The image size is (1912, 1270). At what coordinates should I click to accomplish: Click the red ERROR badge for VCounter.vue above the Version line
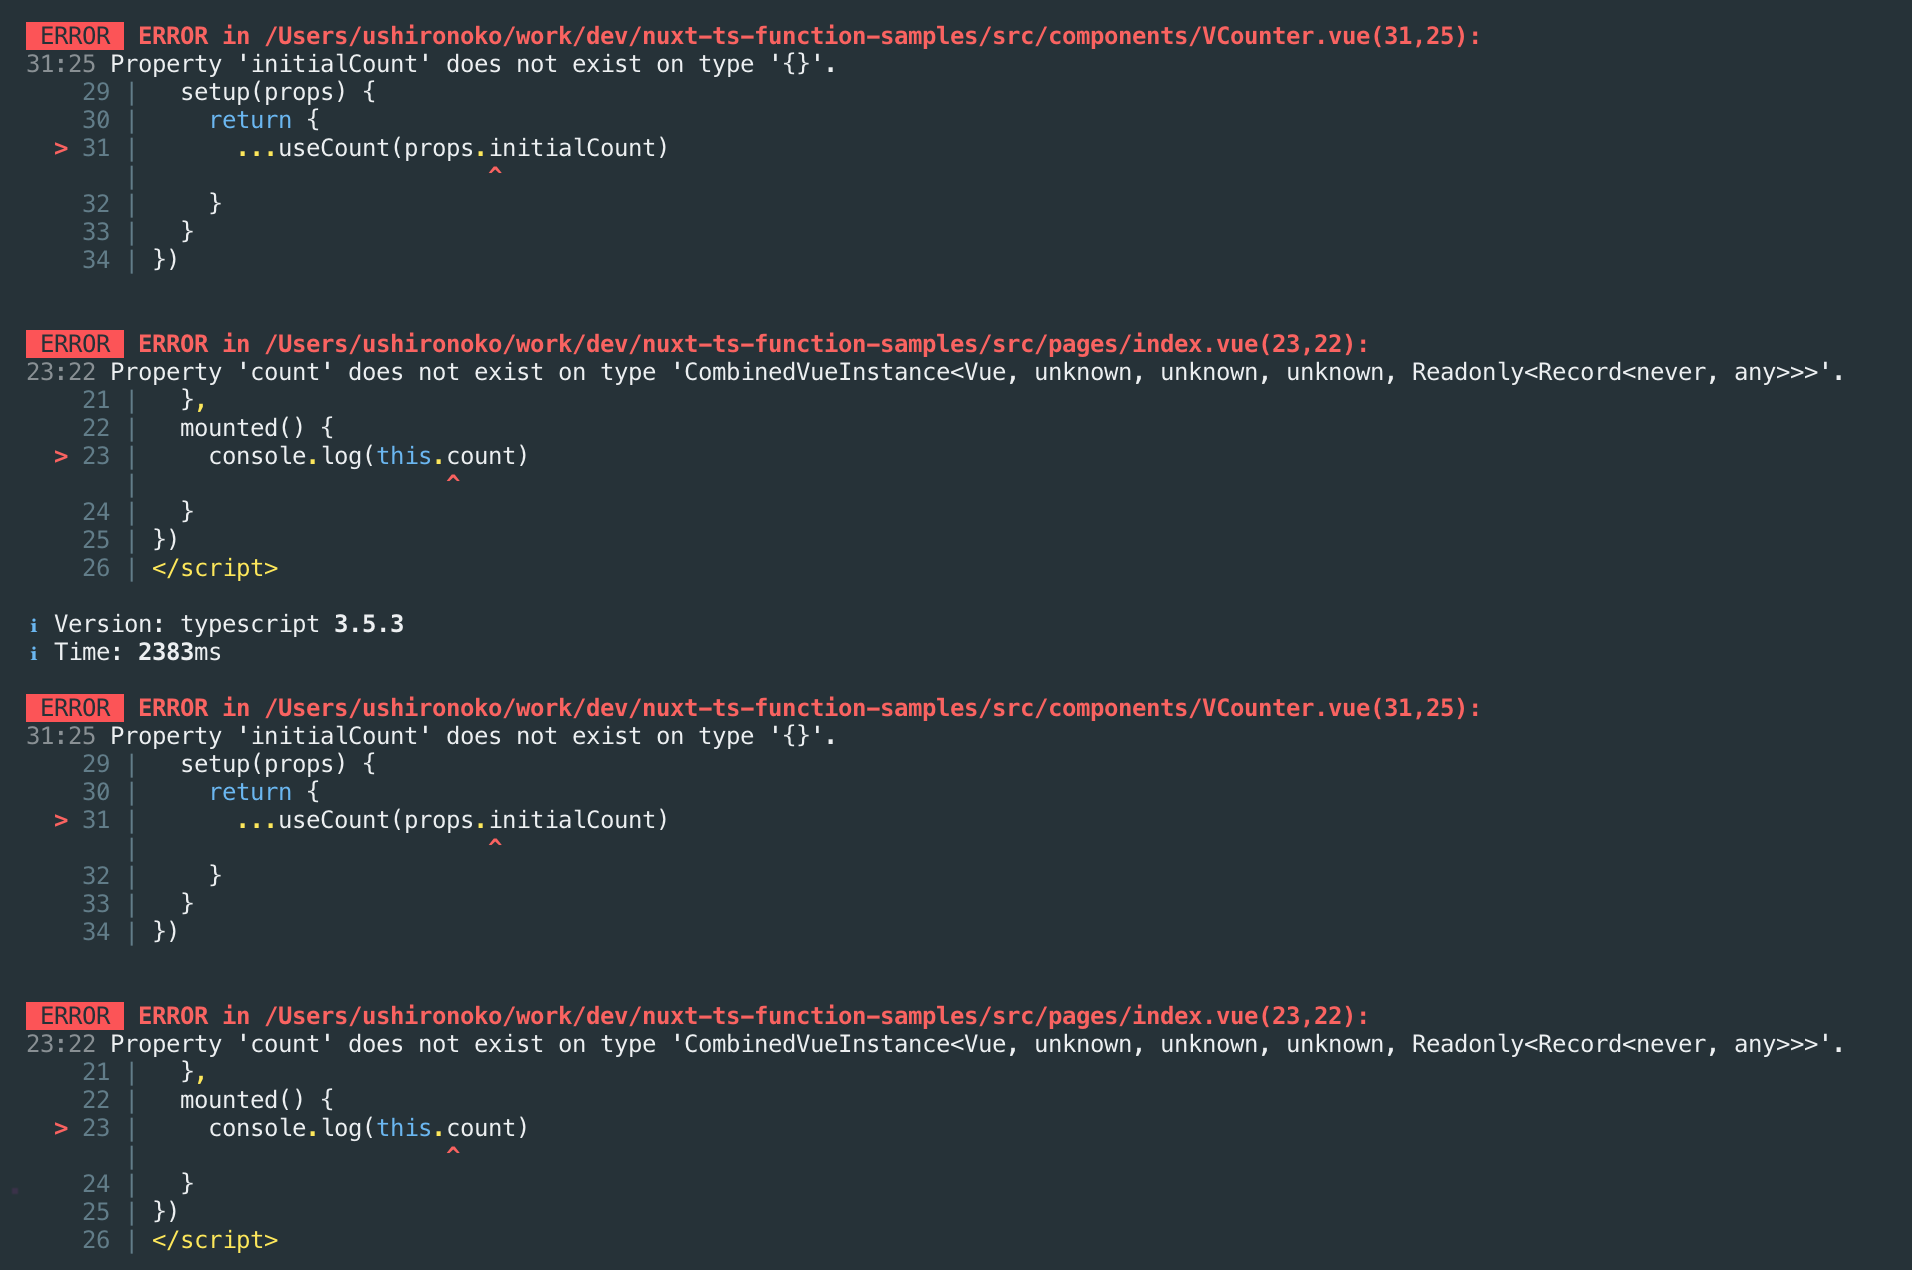[75, 36]
